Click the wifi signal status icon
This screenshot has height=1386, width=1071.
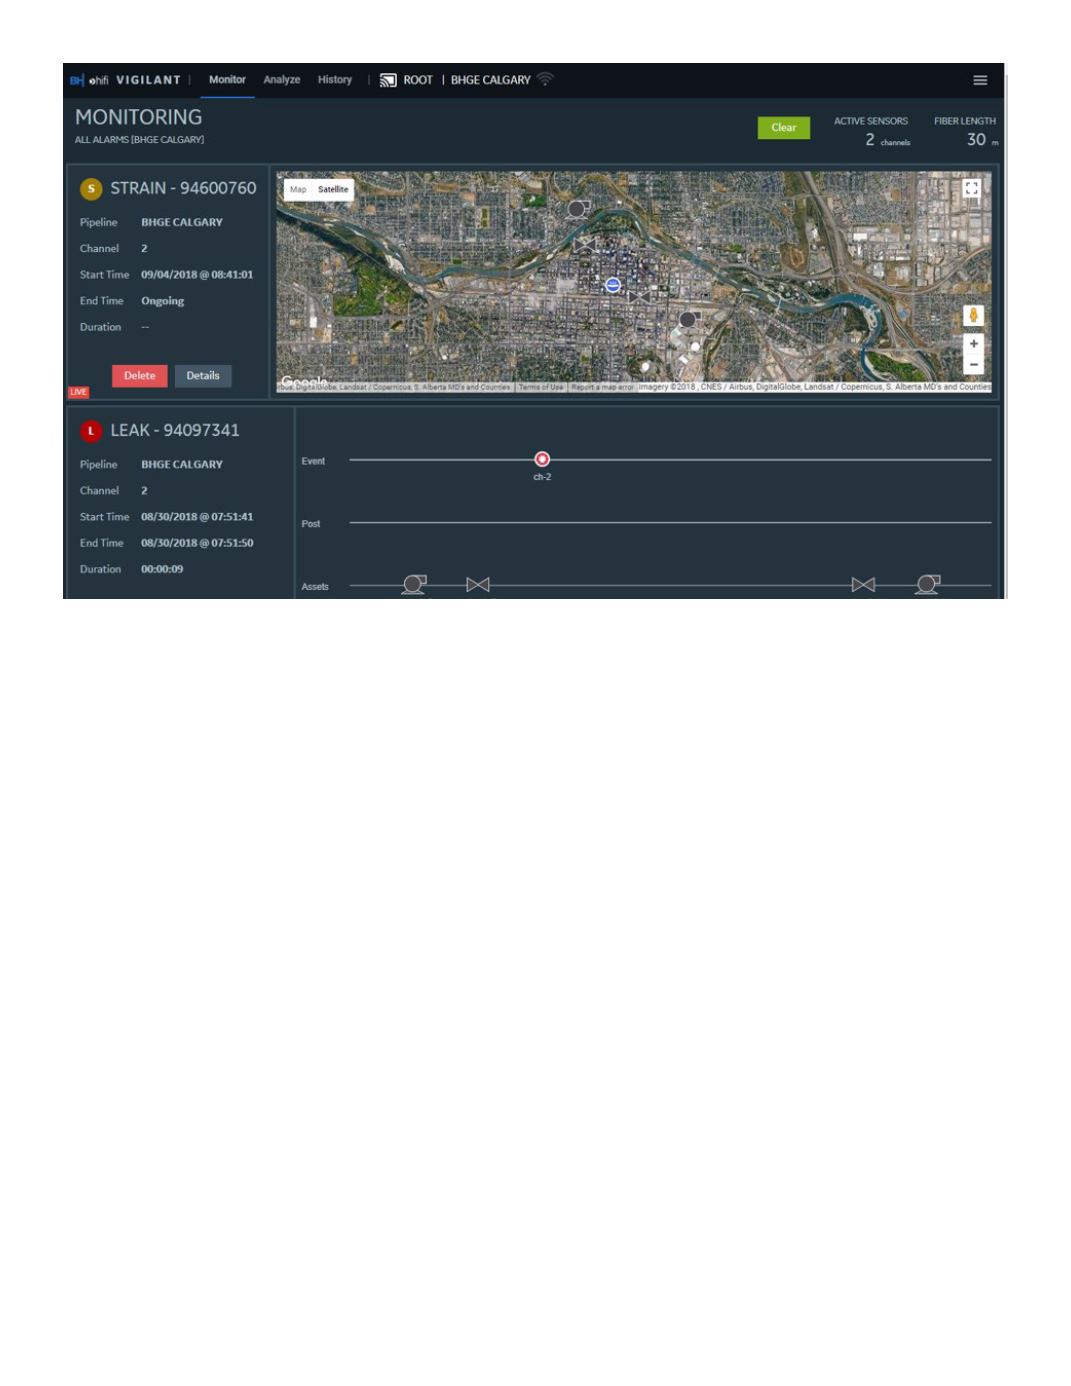pyautogui.click(x=545, y=79)
